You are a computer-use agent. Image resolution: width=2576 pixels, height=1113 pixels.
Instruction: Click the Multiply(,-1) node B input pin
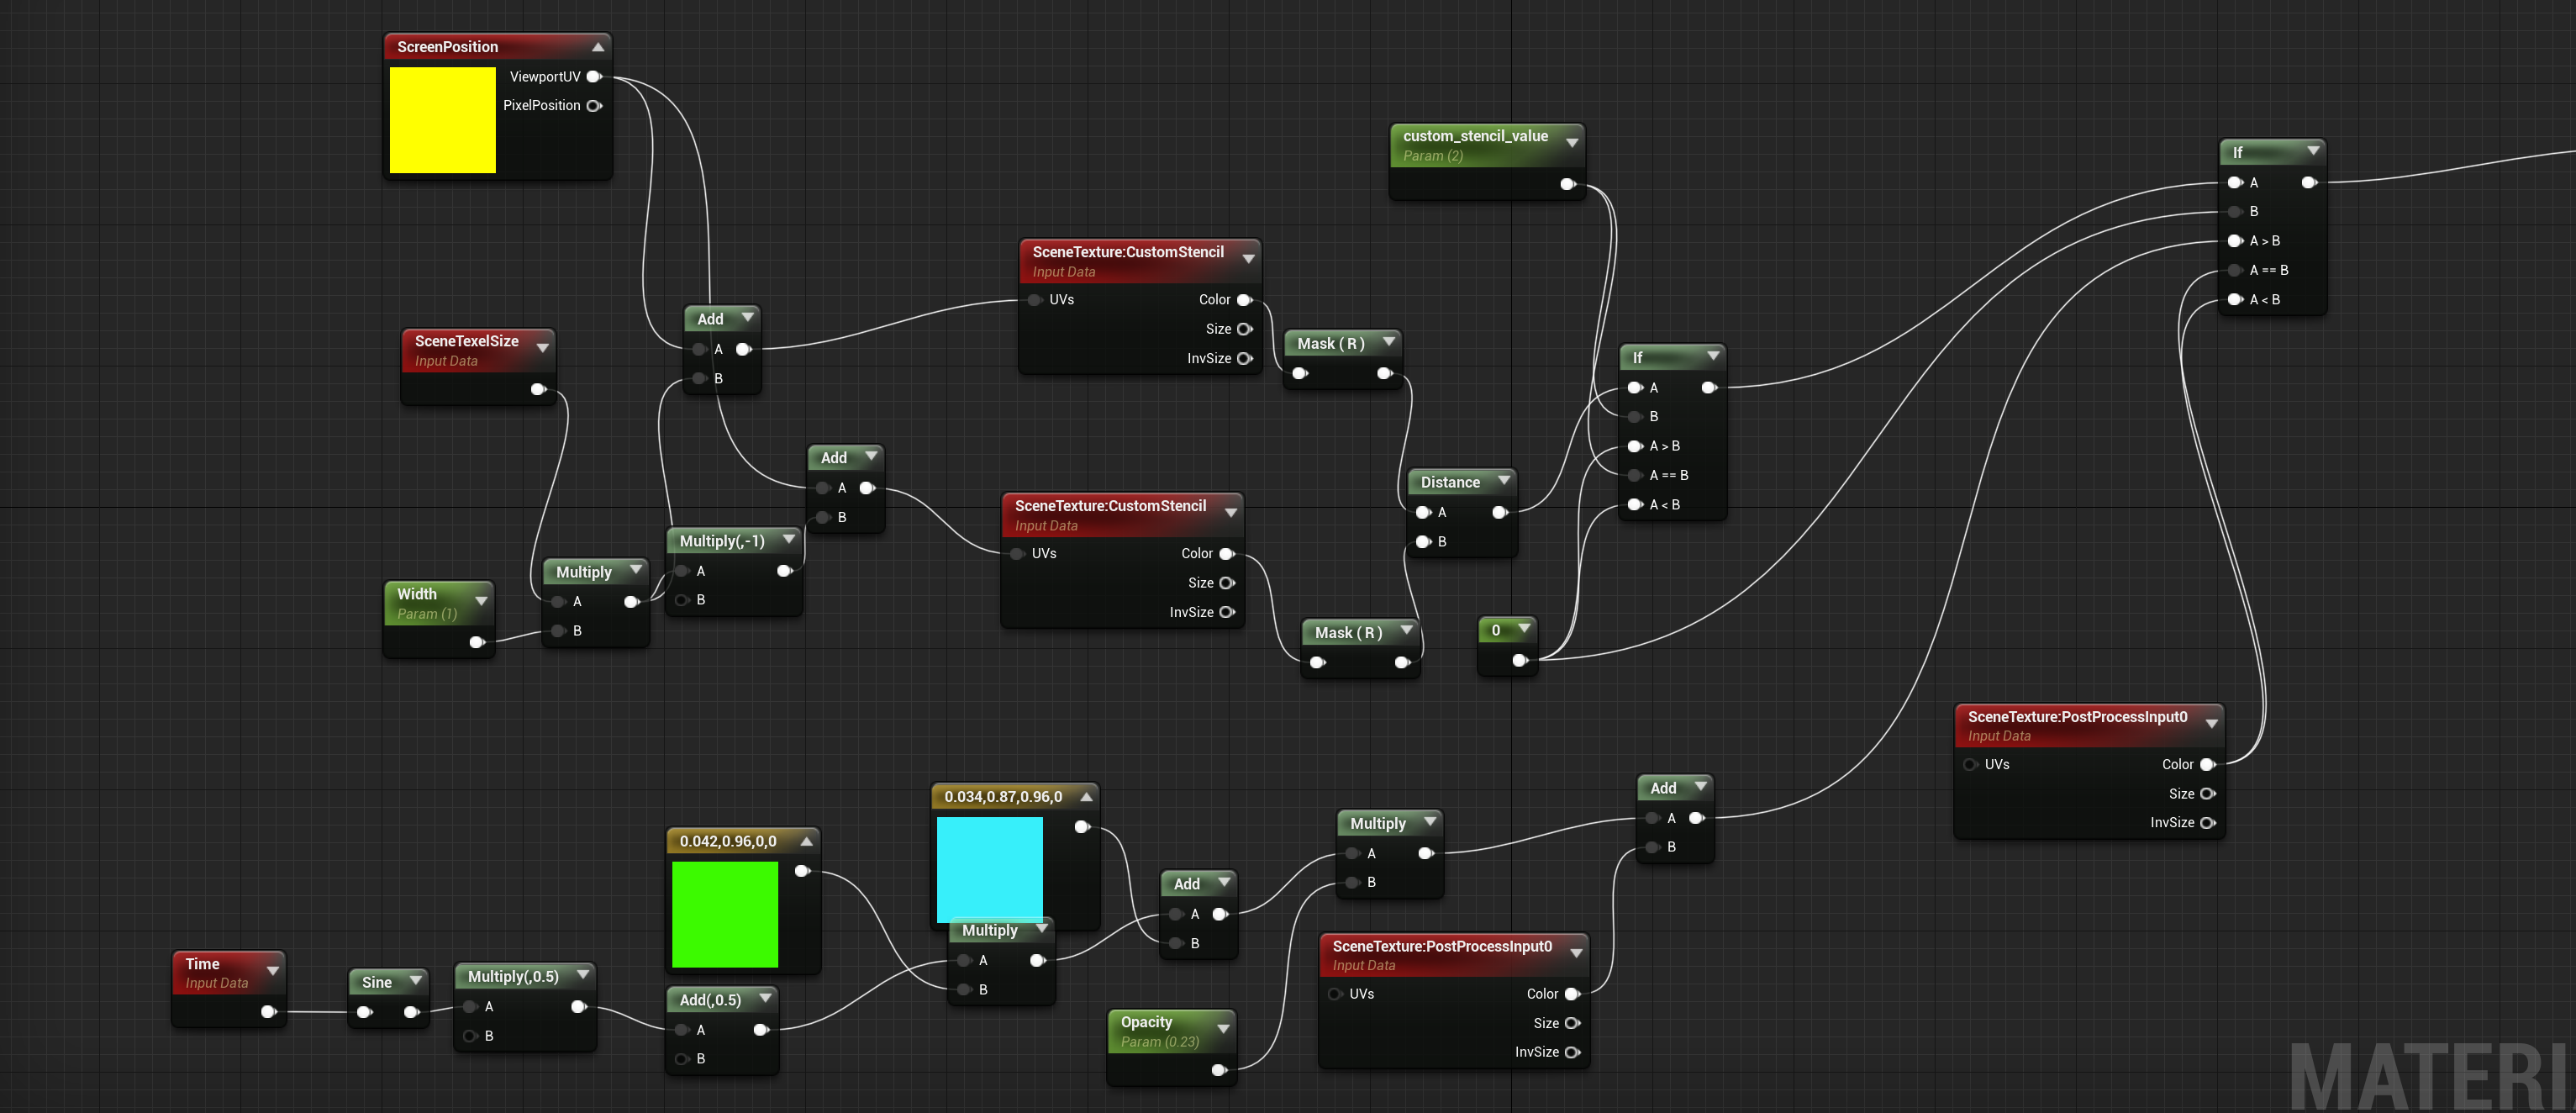(x=682, y=600)
